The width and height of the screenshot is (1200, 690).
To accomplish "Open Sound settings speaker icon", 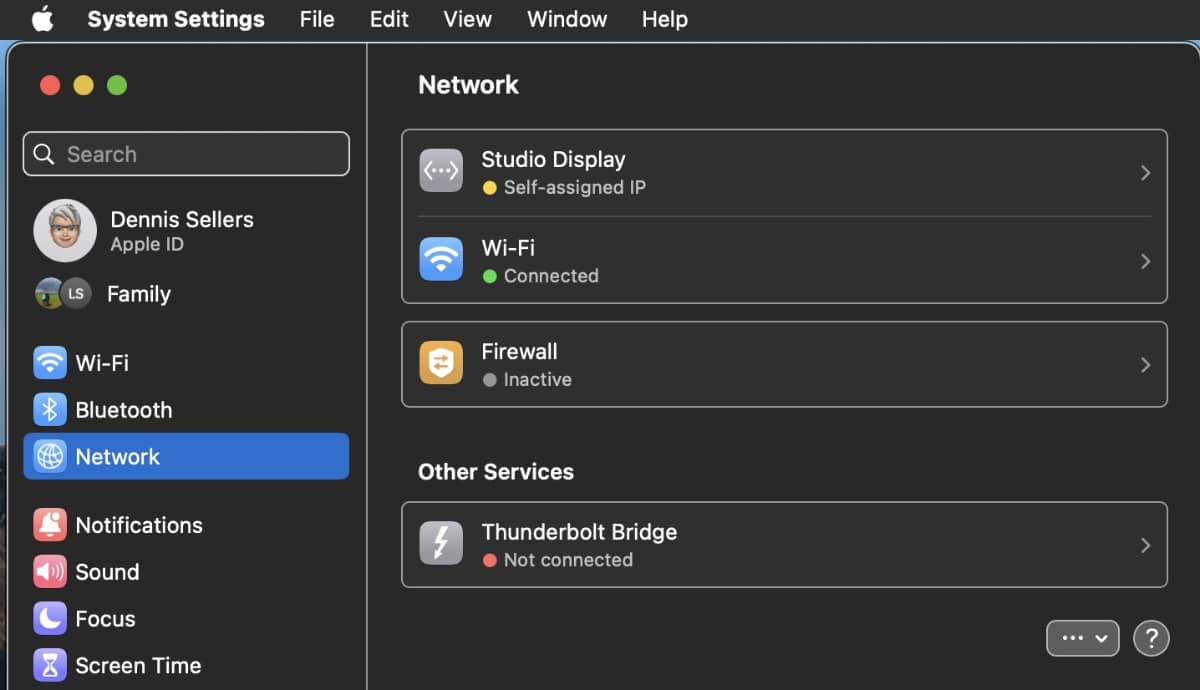I will [50, 572].
